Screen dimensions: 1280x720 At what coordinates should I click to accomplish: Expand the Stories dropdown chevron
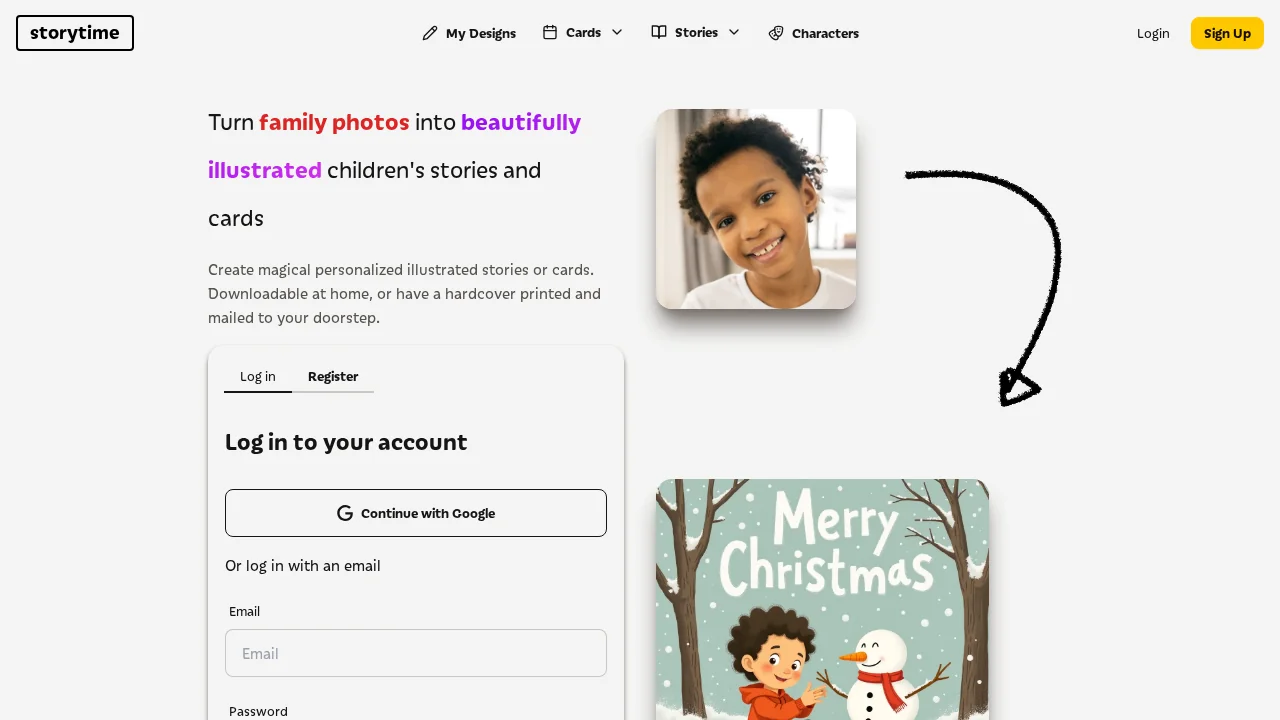(734, 32)
